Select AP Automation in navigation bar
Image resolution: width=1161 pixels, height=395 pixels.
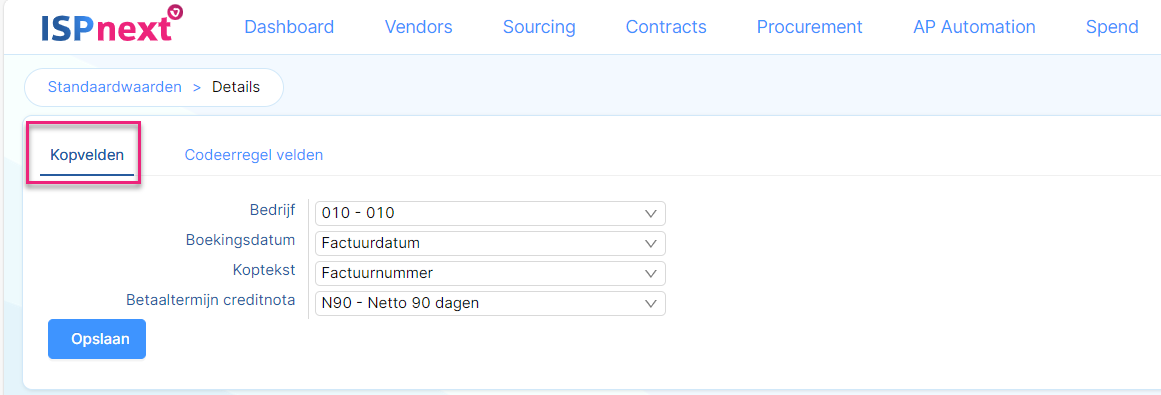(974, 27)
